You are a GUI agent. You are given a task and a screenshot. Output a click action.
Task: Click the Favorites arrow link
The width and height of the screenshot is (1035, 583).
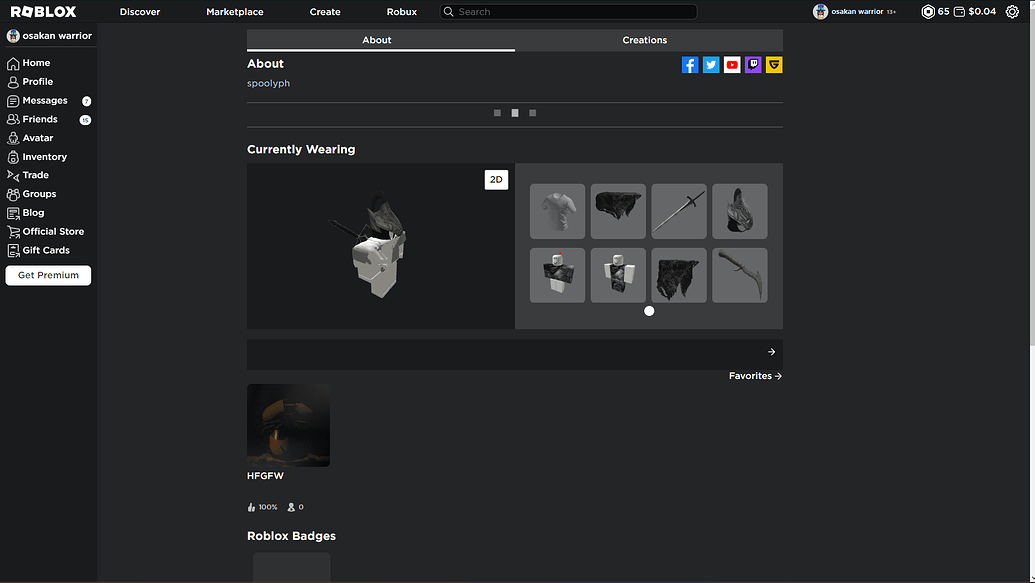pos(755,376)
